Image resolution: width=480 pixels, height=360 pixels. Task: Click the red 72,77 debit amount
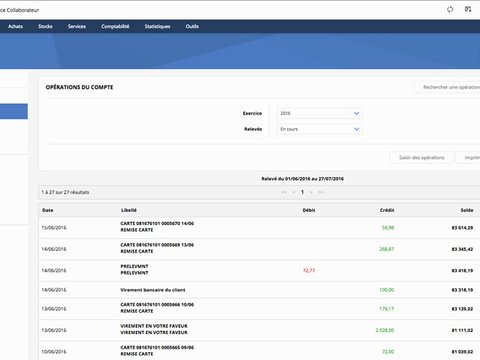tap(309, 270)
